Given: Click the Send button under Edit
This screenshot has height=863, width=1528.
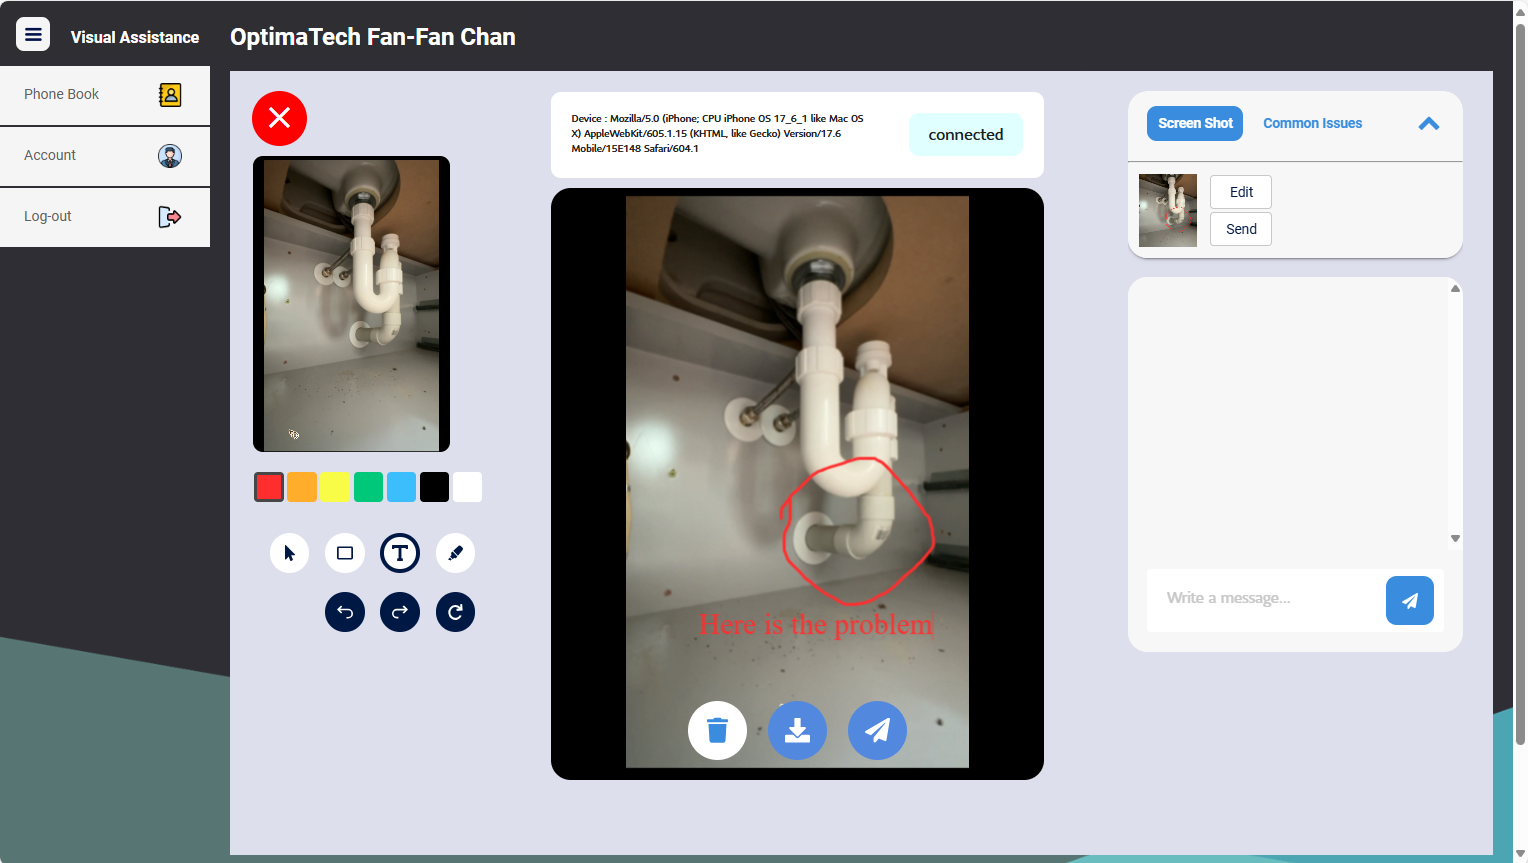Looking at the screenshot, I should (x=1241, y=229).
